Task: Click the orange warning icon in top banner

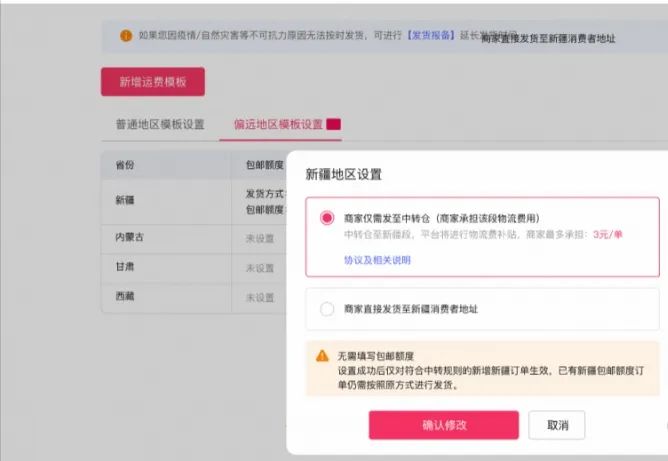Action: coord(126,36)
